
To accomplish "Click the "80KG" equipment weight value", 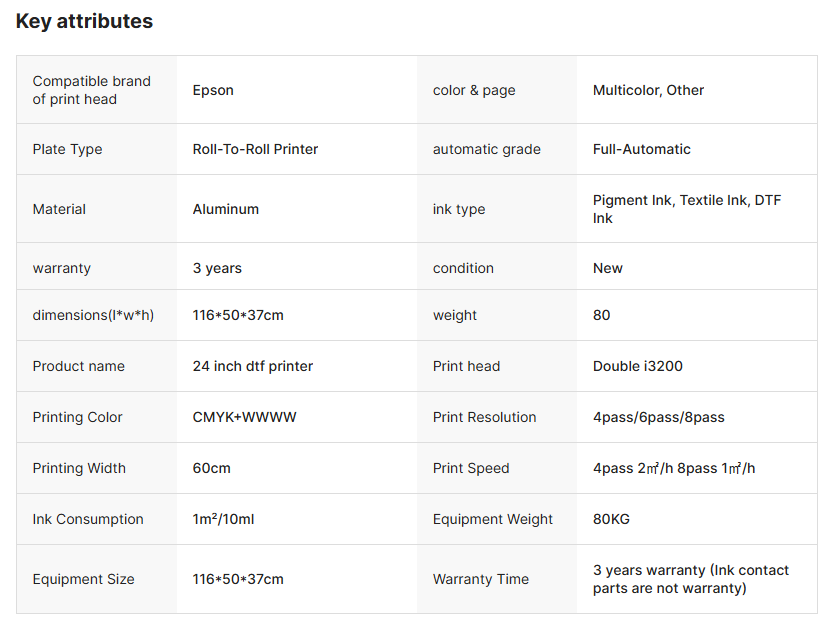I will click(x=611, y=519).
